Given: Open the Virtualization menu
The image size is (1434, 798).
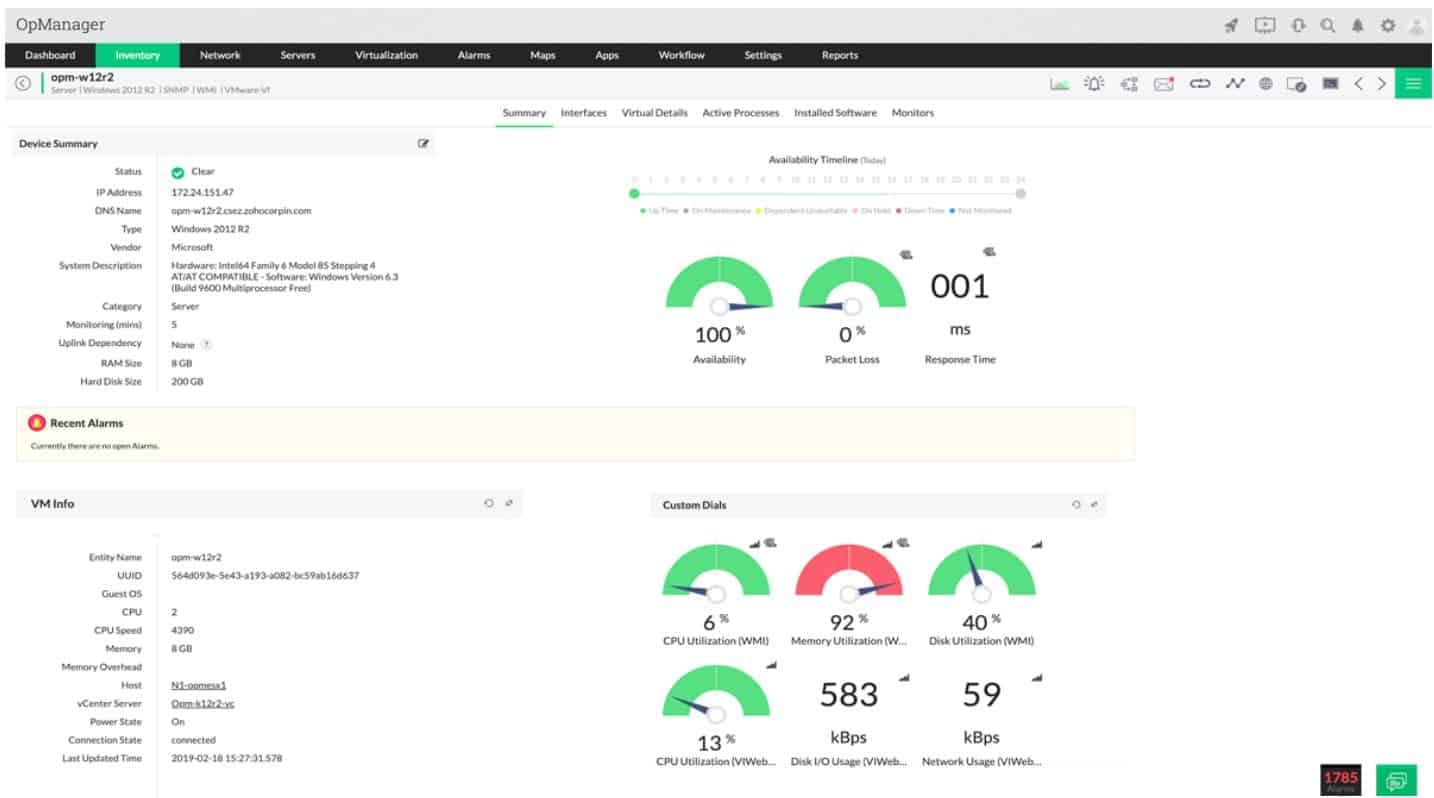Looking at the screenshot, I should click(x=386, y=55).
